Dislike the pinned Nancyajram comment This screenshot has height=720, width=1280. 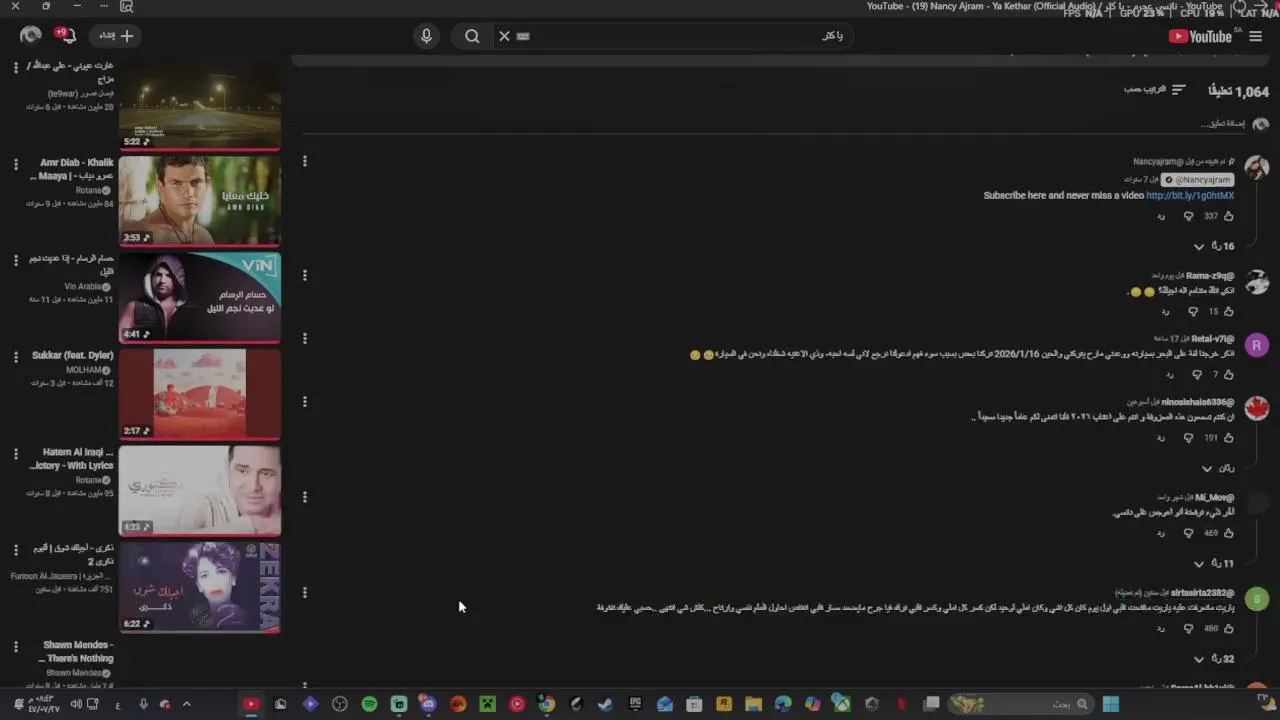point(1189,216)
